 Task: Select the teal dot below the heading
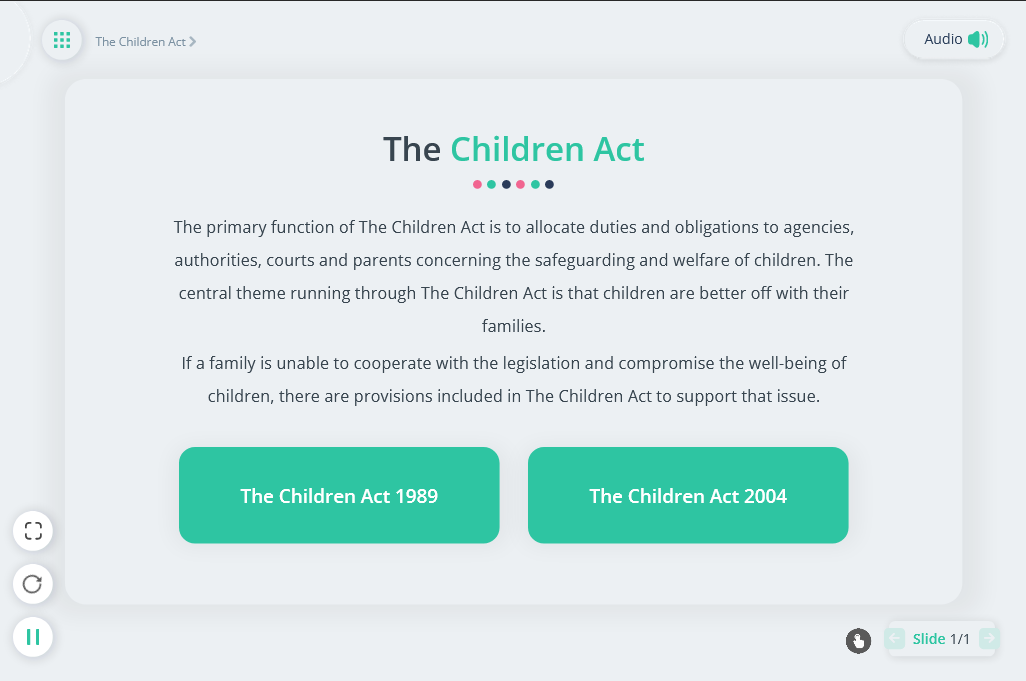[491, 184]
